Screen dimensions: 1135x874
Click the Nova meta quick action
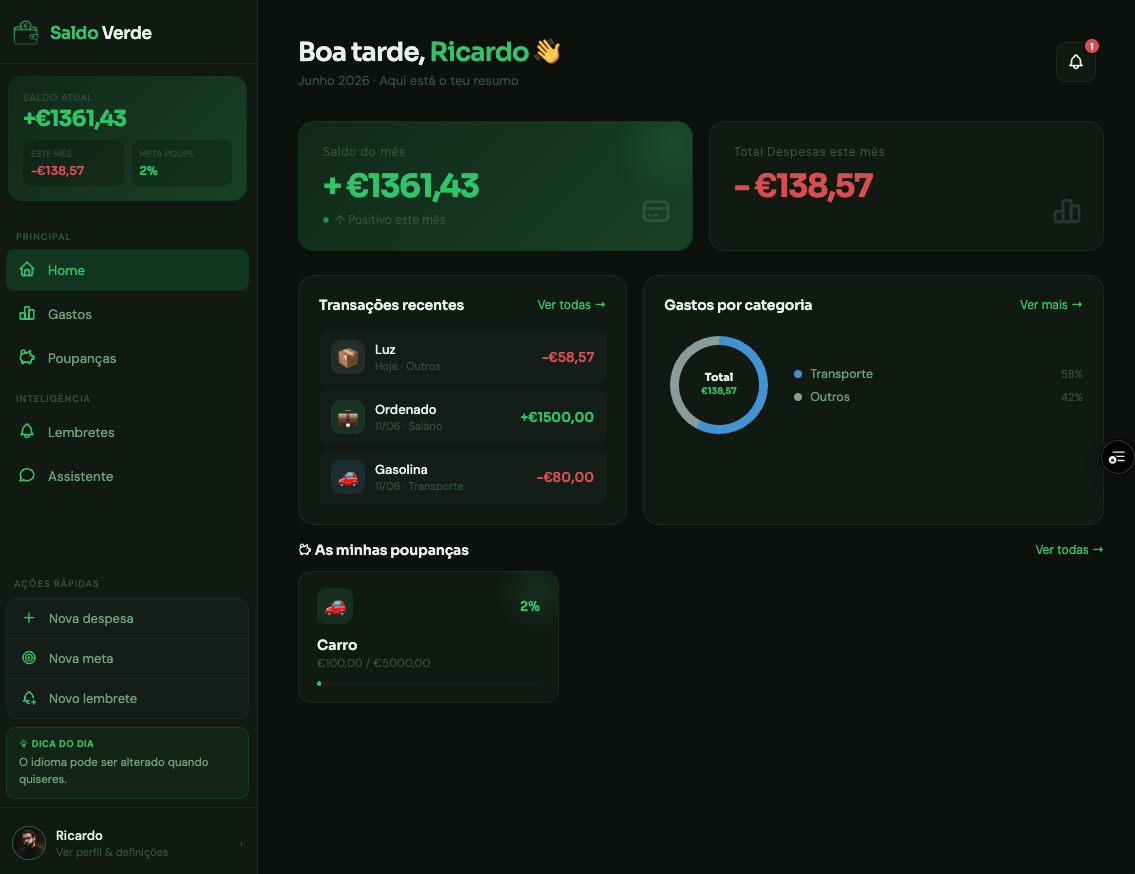pyautogui.click(x=127, y=658)
